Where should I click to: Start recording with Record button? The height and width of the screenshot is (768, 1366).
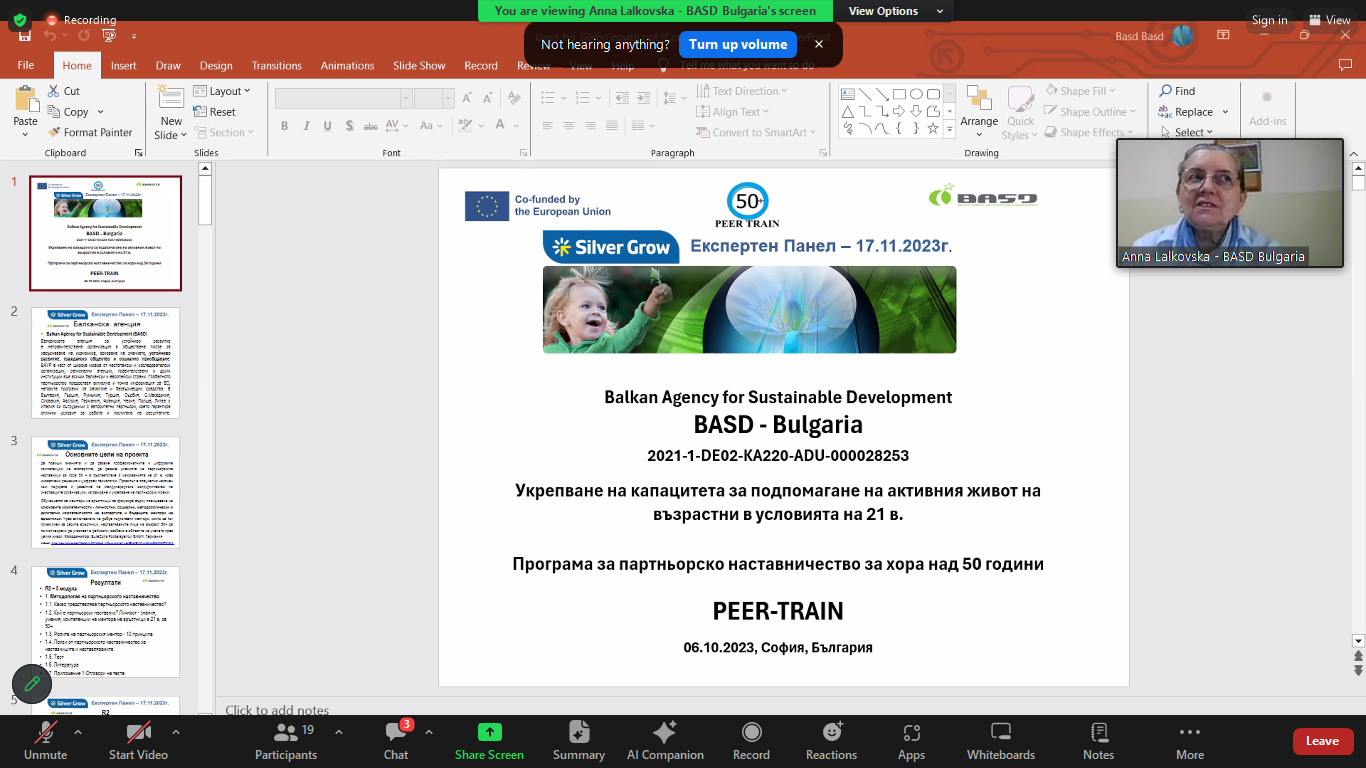(751, 741)
